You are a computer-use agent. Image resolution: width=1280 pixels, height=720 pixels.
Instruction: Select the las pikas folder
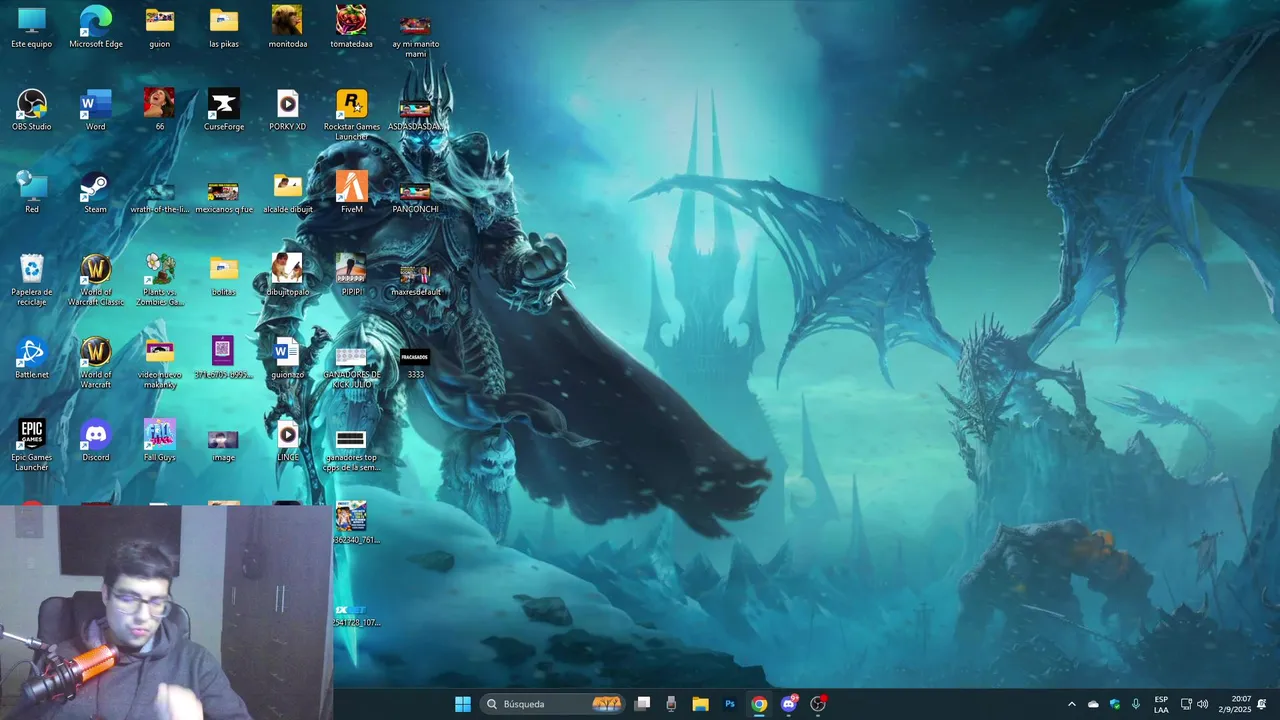(224, 27)
